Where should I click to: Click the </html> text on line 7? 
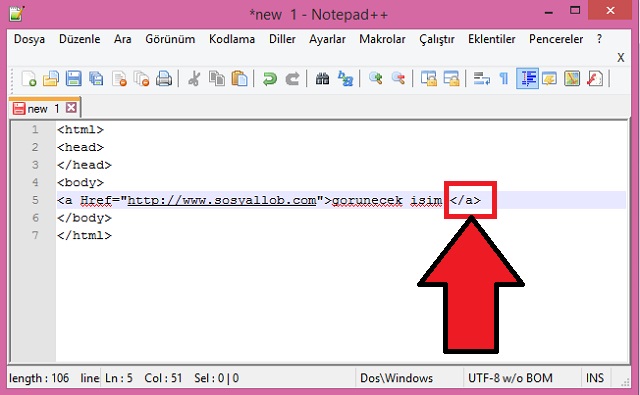pos(84,235)
